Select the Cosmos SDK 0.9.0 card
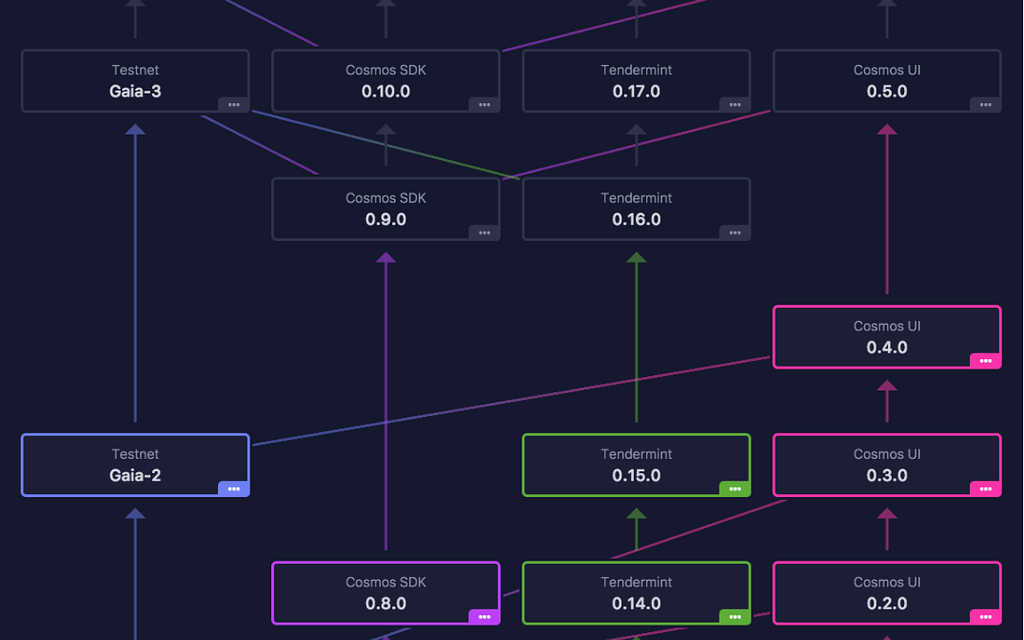Image resolution: width=1024 pixels, height=640 pixels. (386, 209)
